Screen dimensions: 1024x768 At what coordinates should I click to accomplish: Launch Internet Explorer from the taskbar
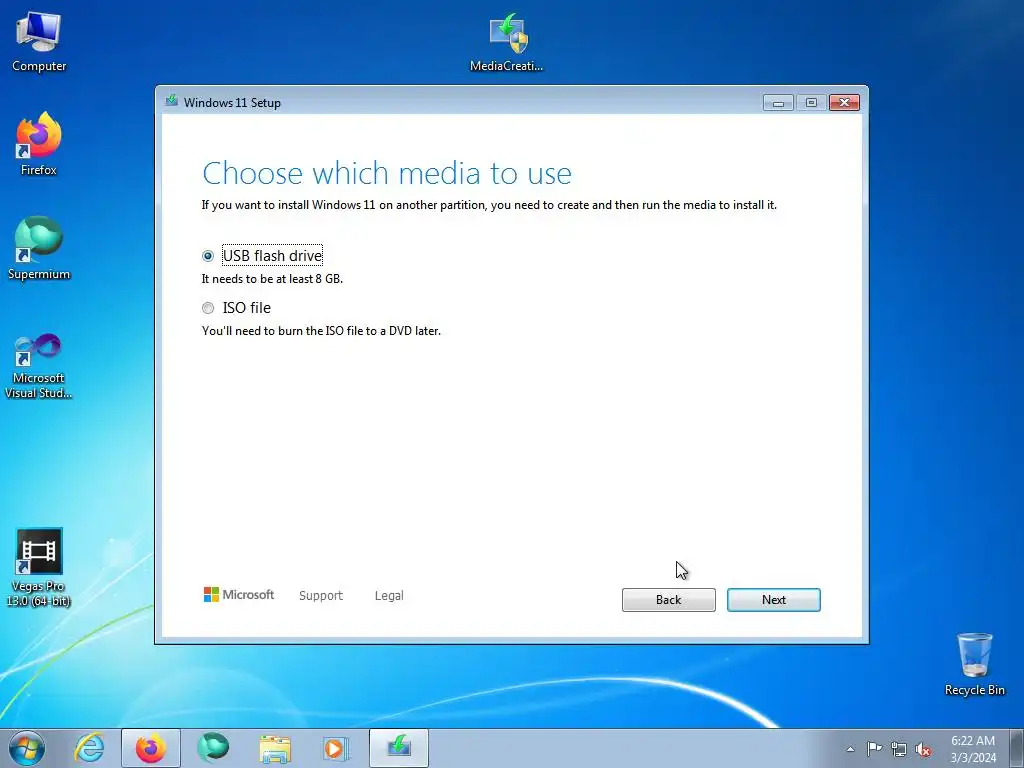[89, 748]
